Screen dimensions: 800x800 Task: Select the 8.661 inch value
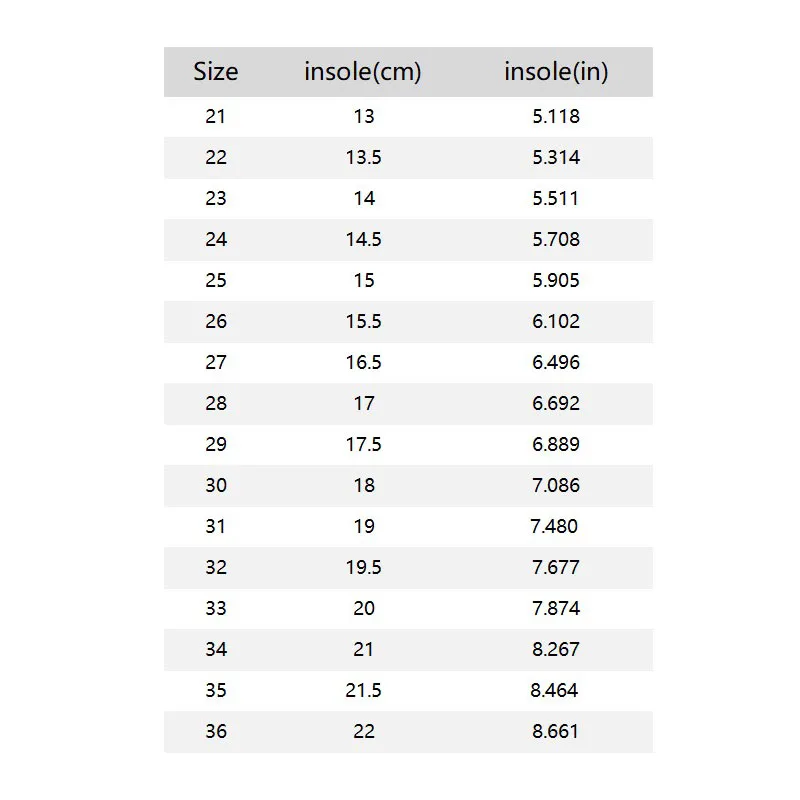point(556,731)
